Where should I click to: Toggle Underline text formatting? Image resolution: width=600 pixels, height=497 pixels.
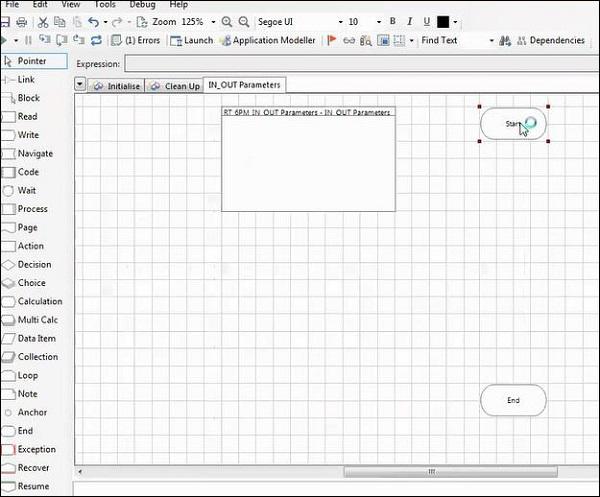coord(427,22)
